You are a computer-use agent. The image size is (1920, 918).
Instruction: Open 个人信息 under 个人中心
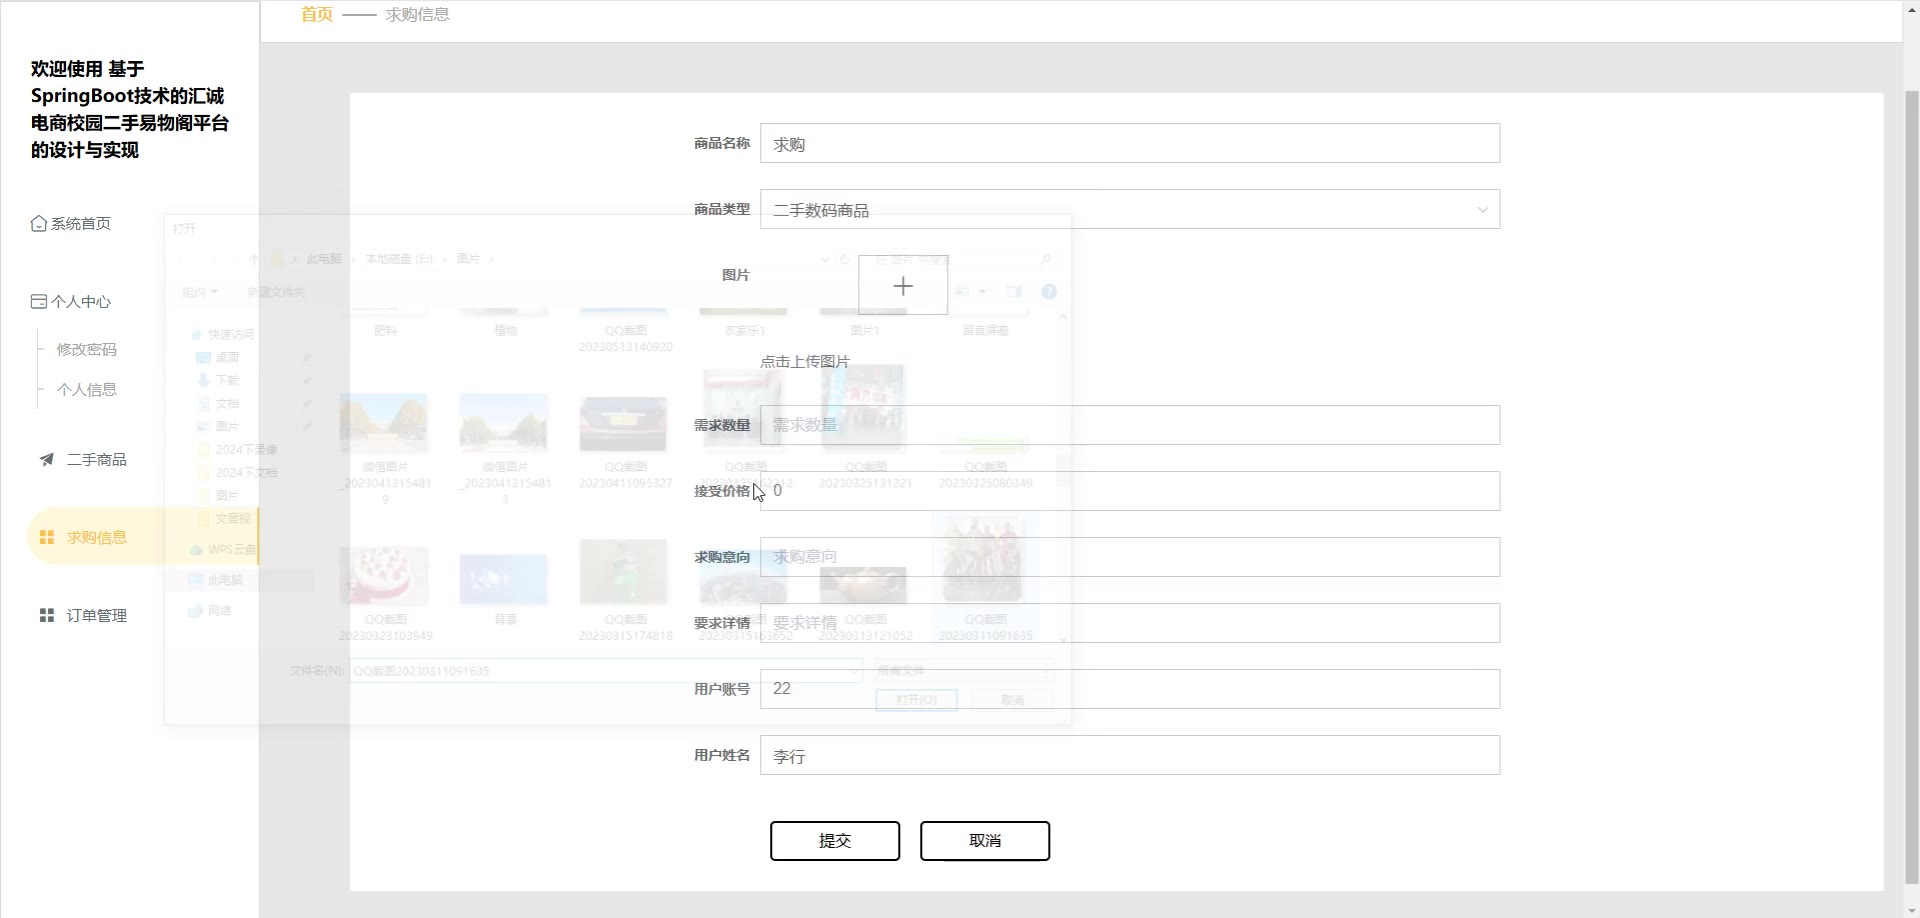(x=87, y=389)
